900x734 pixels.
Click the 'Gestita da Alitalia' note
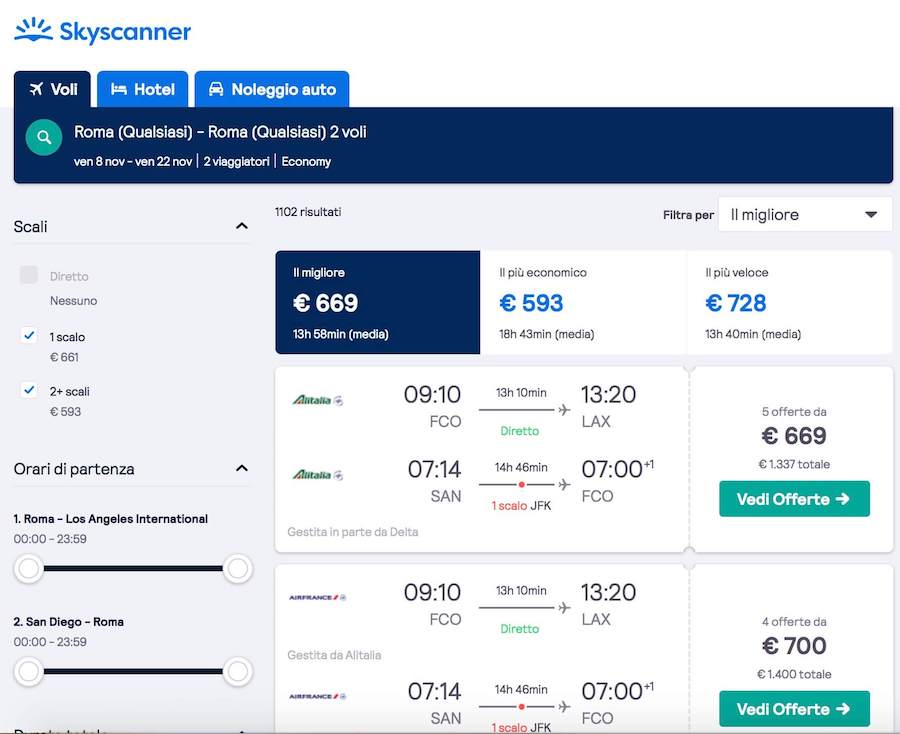(x=335, y=655)
